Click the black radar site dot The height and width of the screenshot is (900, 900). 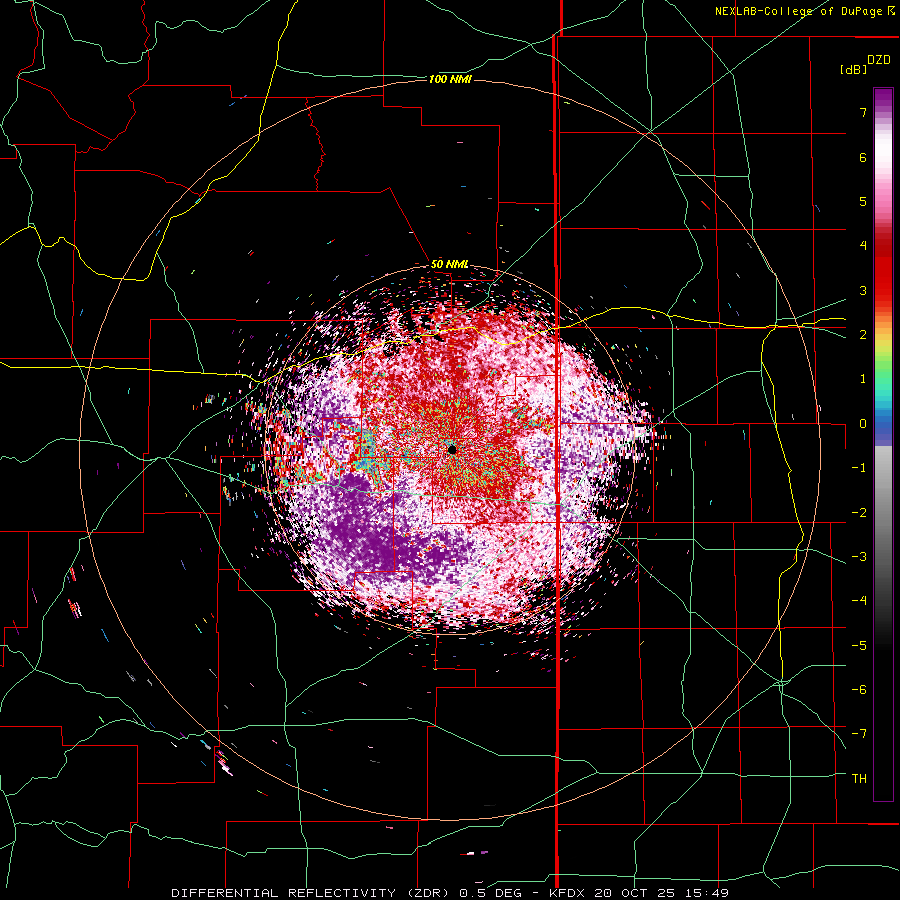point(452,449)
